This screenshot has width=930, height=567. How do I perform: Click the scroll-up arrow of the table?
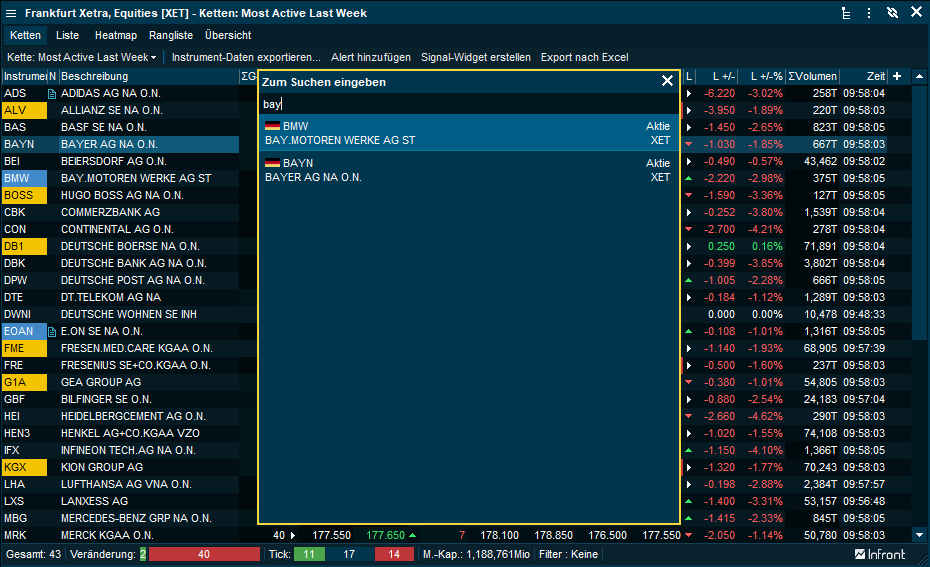pyautogui.click(x=919, y=76)
